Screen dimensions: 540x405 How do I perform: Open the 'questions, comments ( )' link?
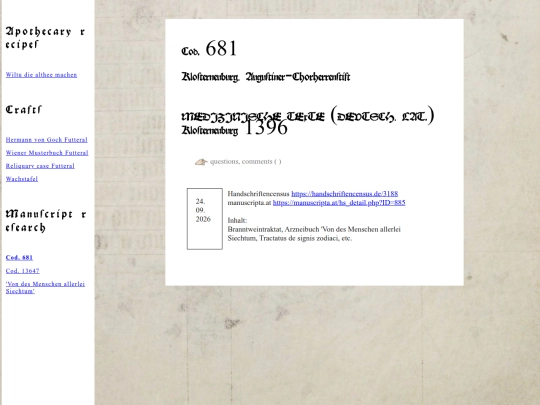pos(246,162)
